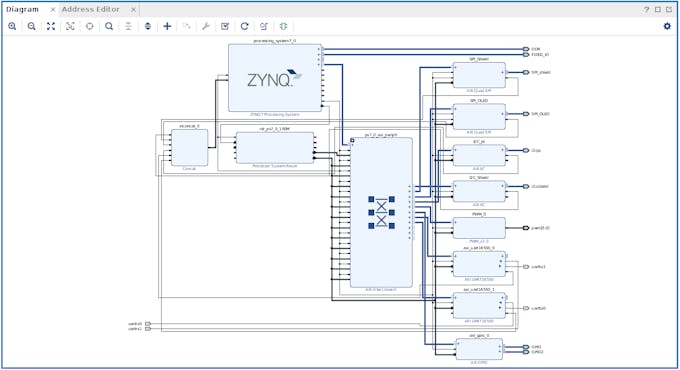680x370 pixels.
Task: Click the question mark help button
Action: (x=647, y=10)
